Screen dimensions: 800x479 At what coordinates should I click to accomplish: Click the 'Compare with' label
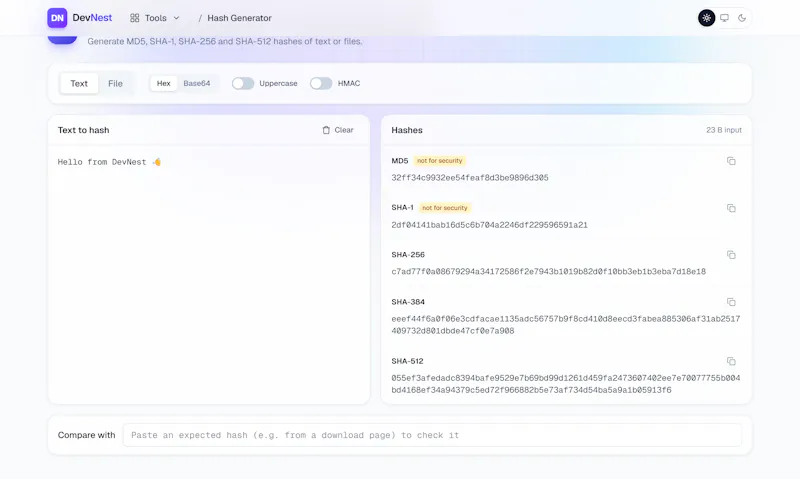[x=86, y=435]
